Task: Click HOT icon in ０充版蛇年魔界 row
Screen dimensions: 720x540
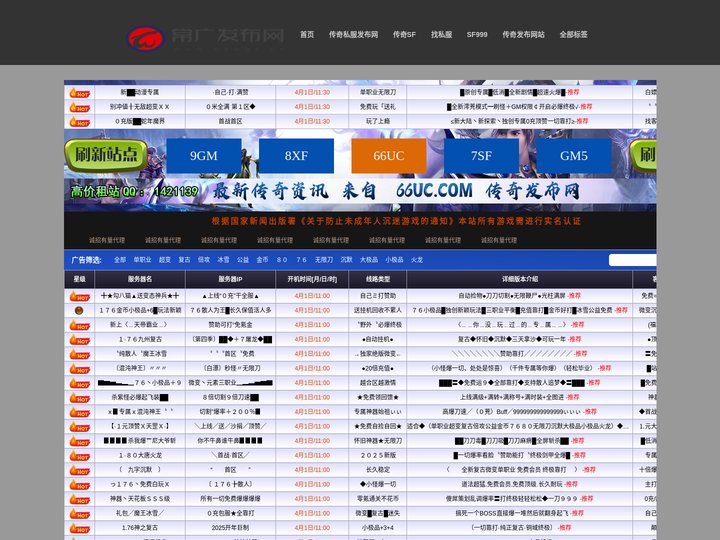Action: tap(79, 122)
